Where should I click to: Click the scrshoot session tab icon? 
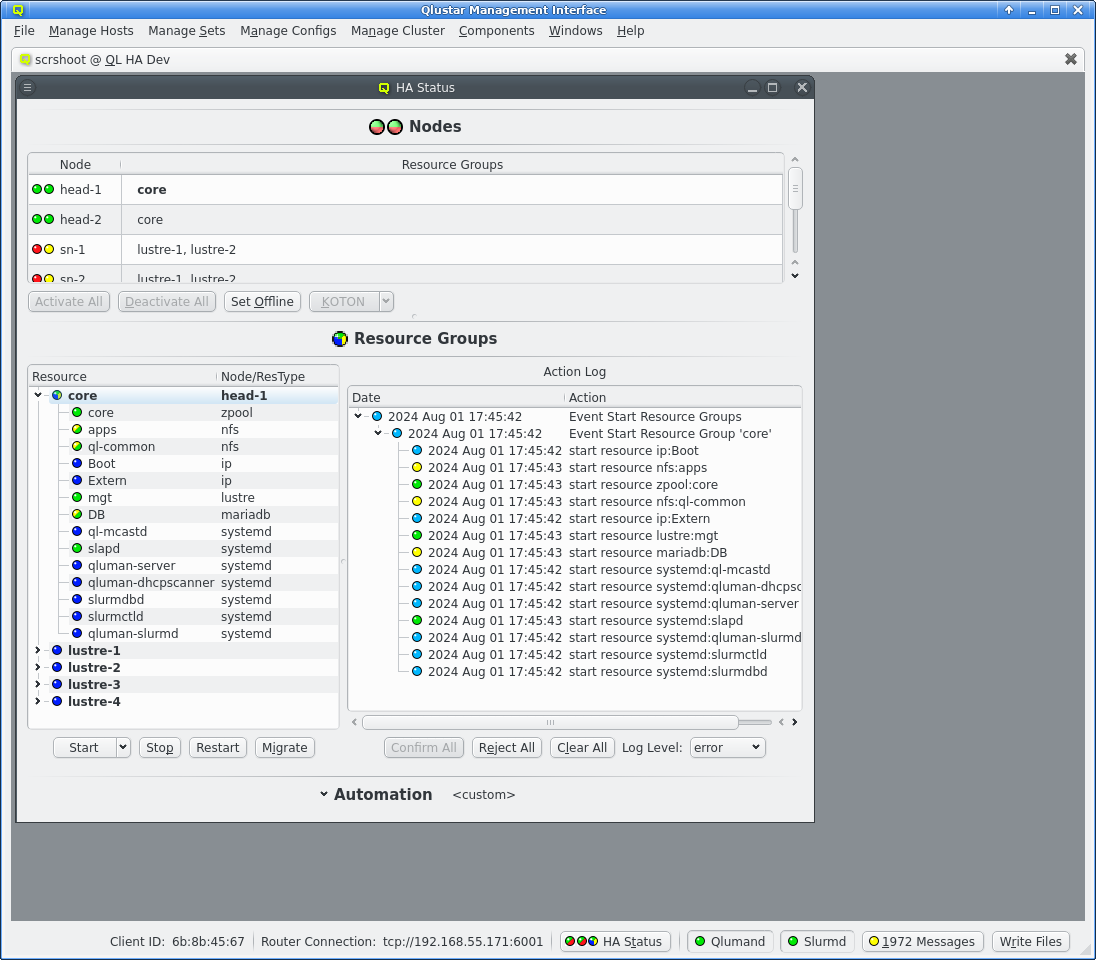pos(25,59)
